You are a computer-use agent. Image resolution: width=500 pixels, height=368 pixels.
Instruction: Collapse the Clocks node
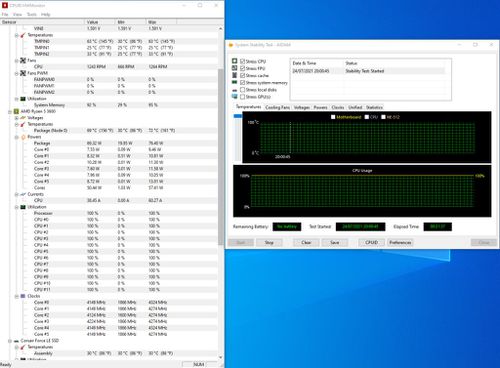pos(16,296)
